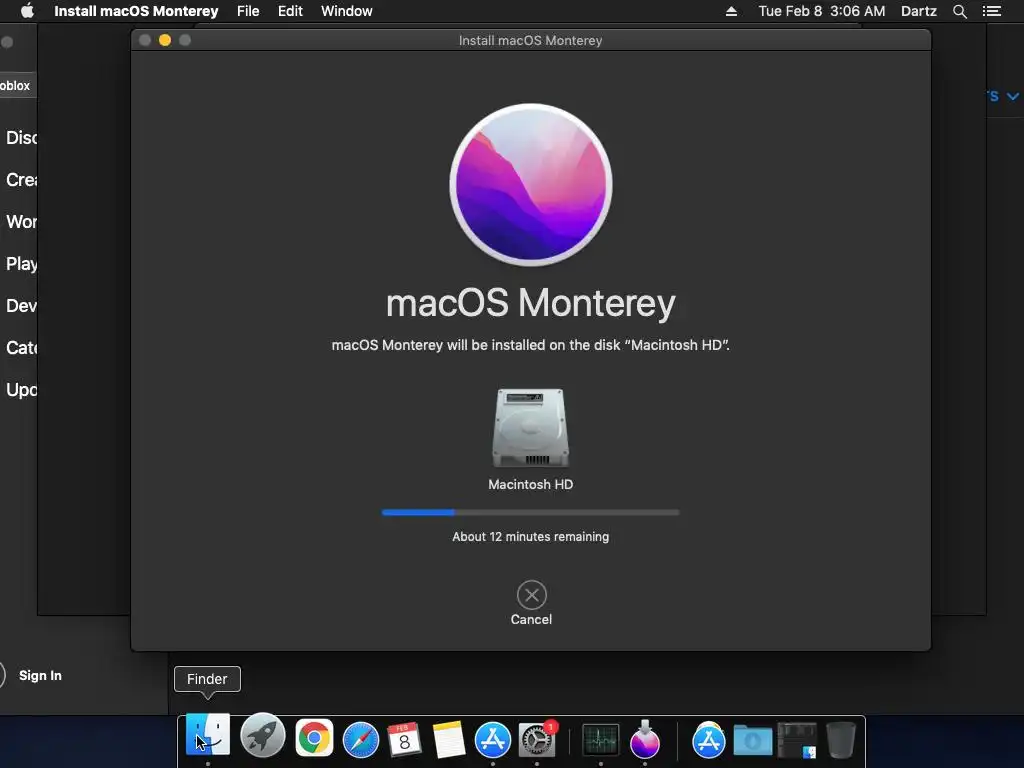Select Categories in App Store sidebar
The height and width of the screenshot is (768, 1024).
[21, 347]
